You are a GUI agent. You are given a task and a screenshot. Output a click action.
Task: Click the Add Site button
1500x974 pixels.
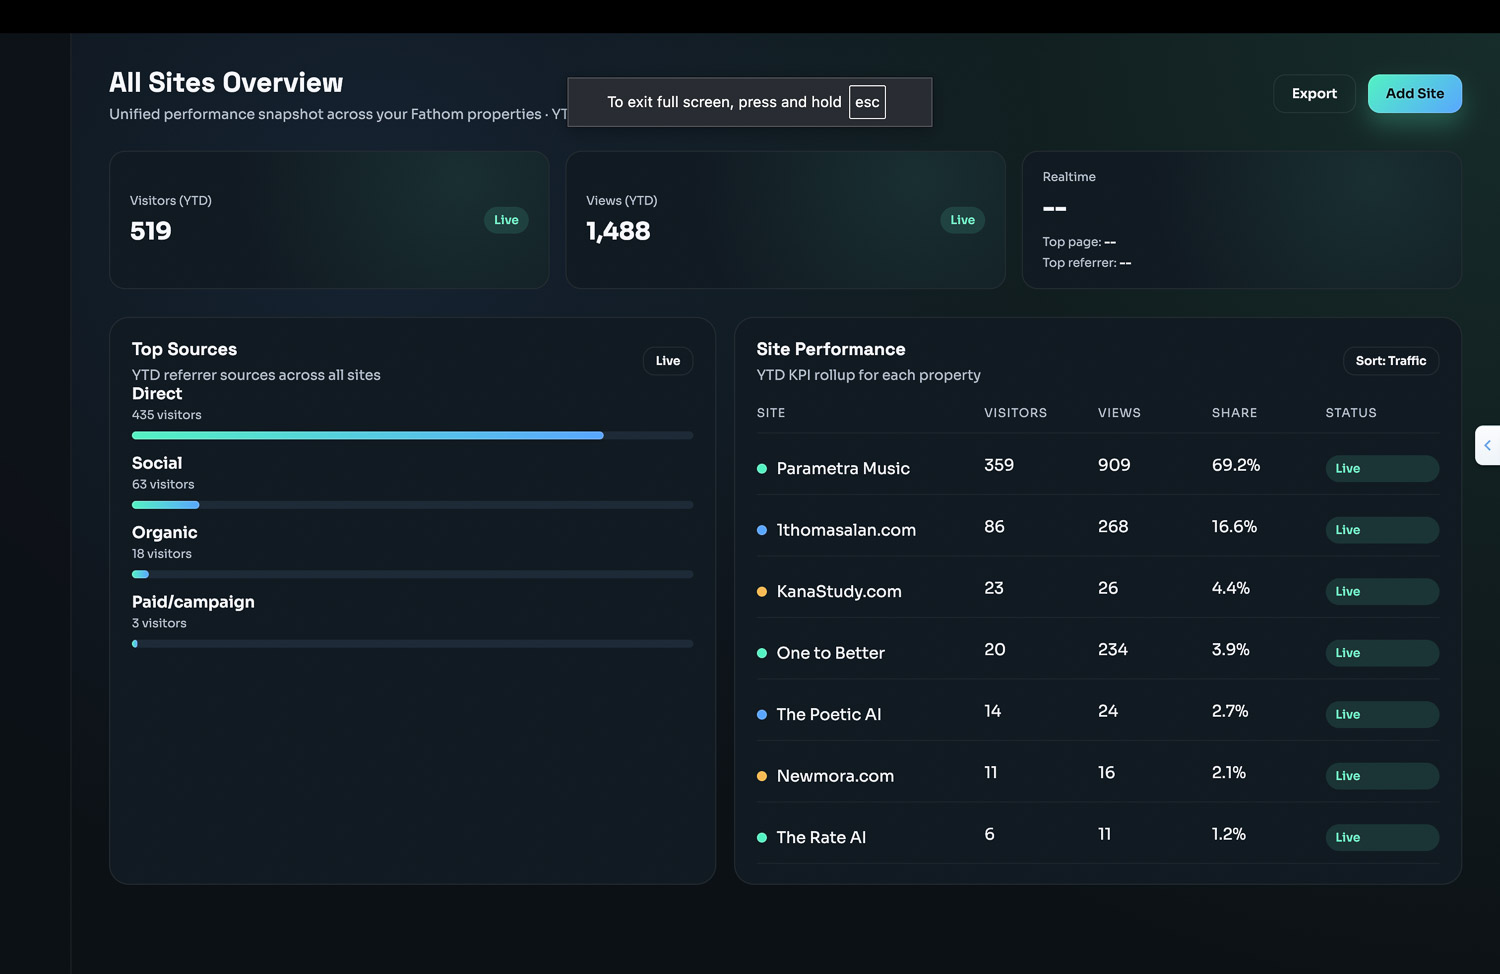(1414, 94)
